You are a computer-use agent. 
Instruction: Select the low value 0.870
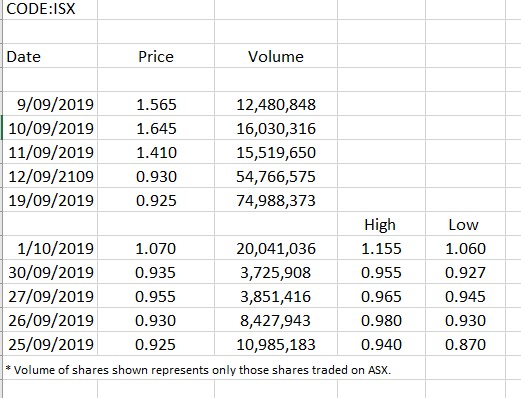pyautogui.click(x=465, y=344)
